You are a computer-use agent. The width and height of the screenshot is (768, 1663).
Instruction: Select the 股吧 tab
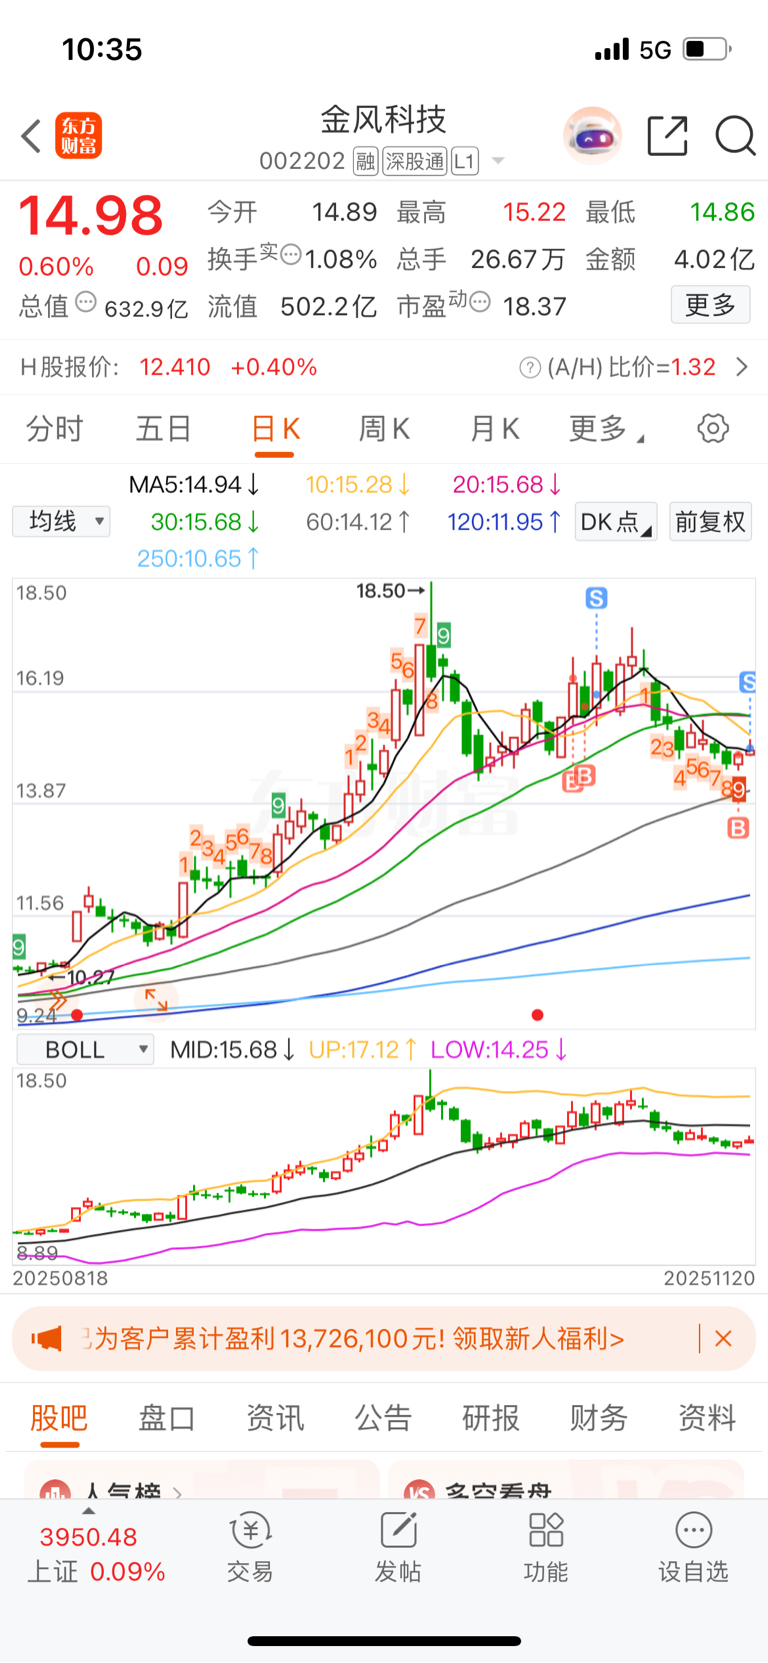[x=59, y=1417]
